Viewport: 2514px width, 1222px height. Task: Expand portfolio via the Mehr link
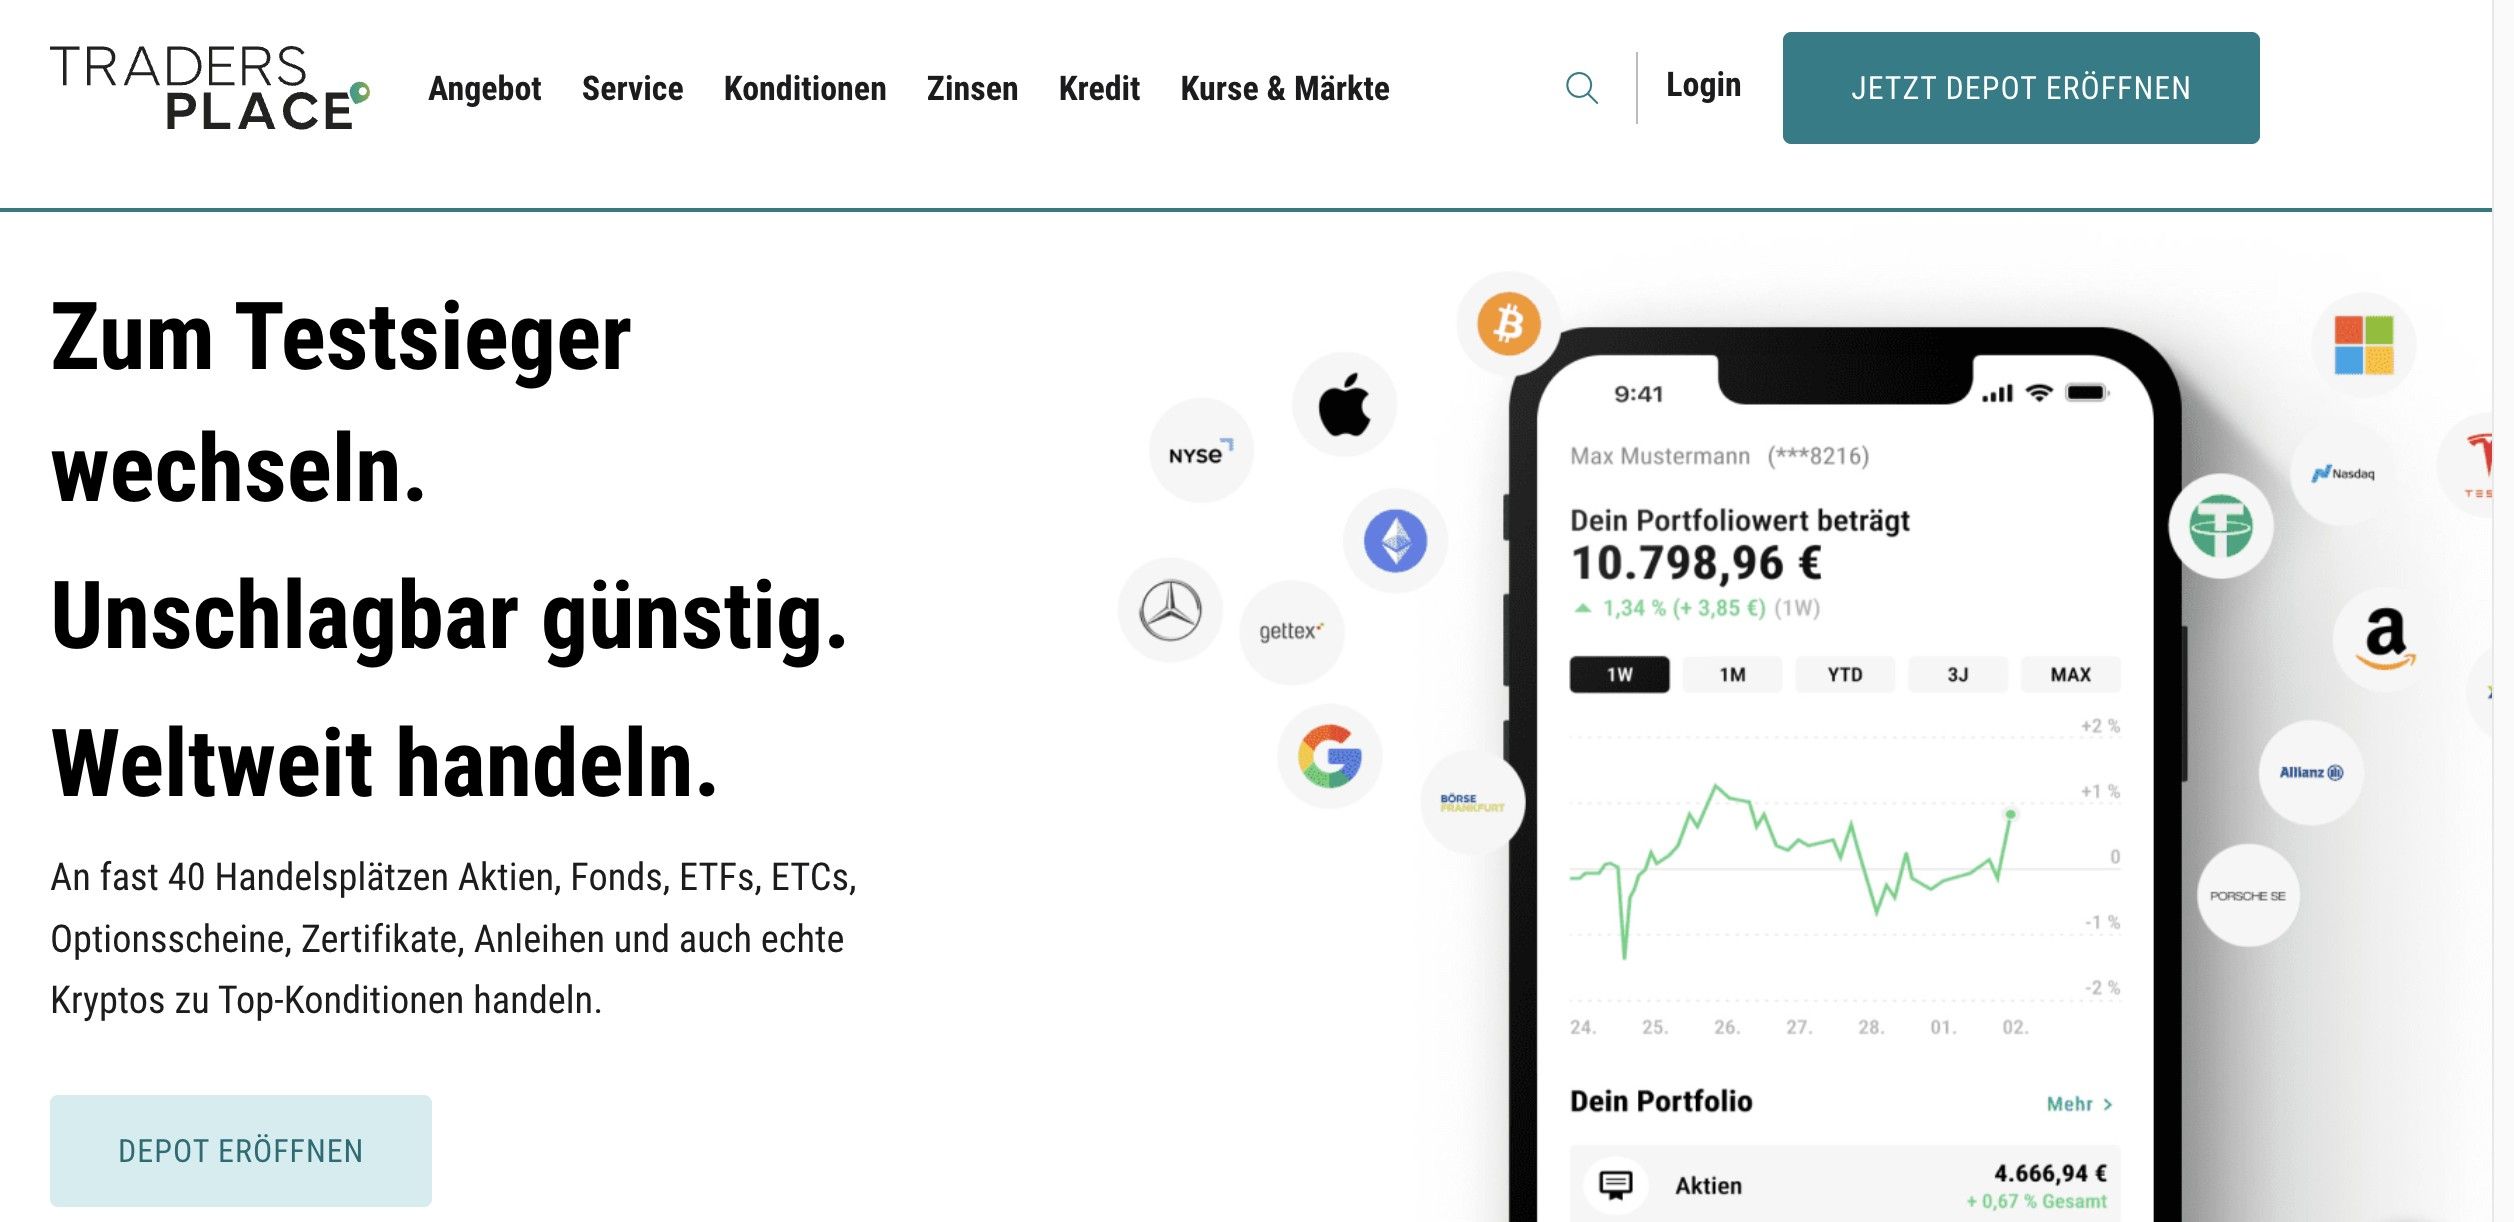(x=2078, y=1104)
